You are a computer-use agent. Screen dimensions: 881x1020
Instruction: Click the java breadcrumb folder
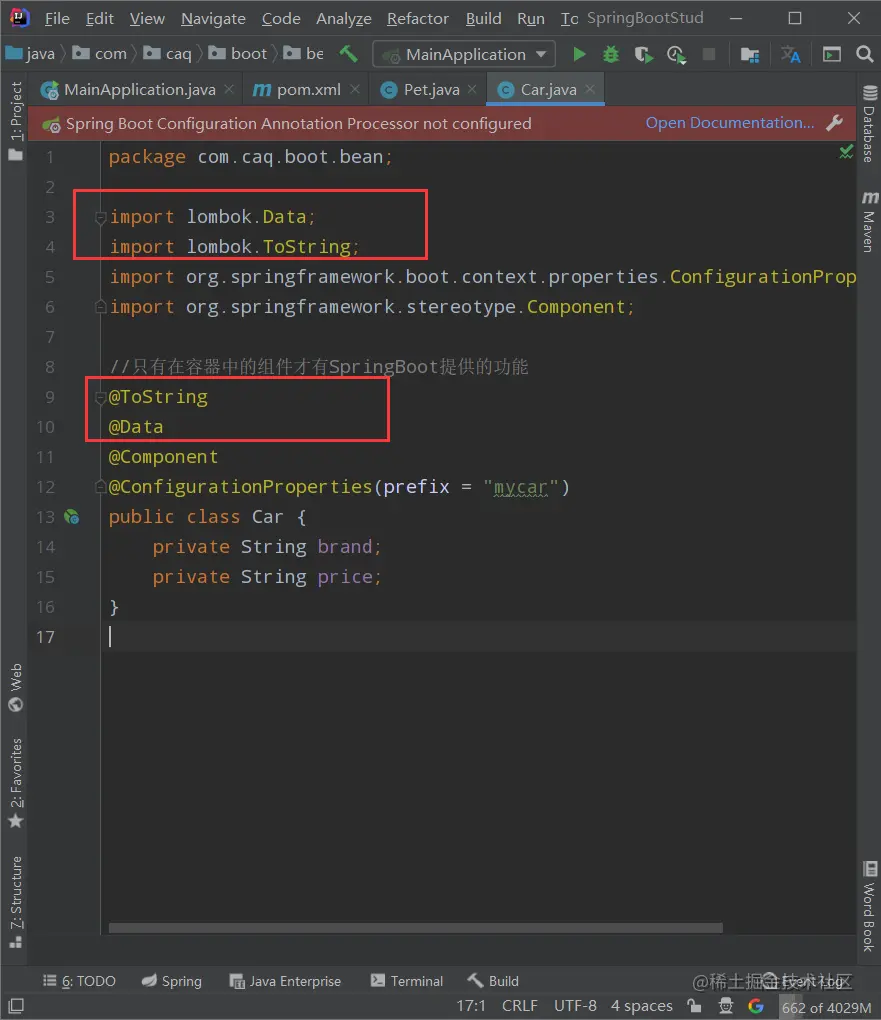[31, 54]
